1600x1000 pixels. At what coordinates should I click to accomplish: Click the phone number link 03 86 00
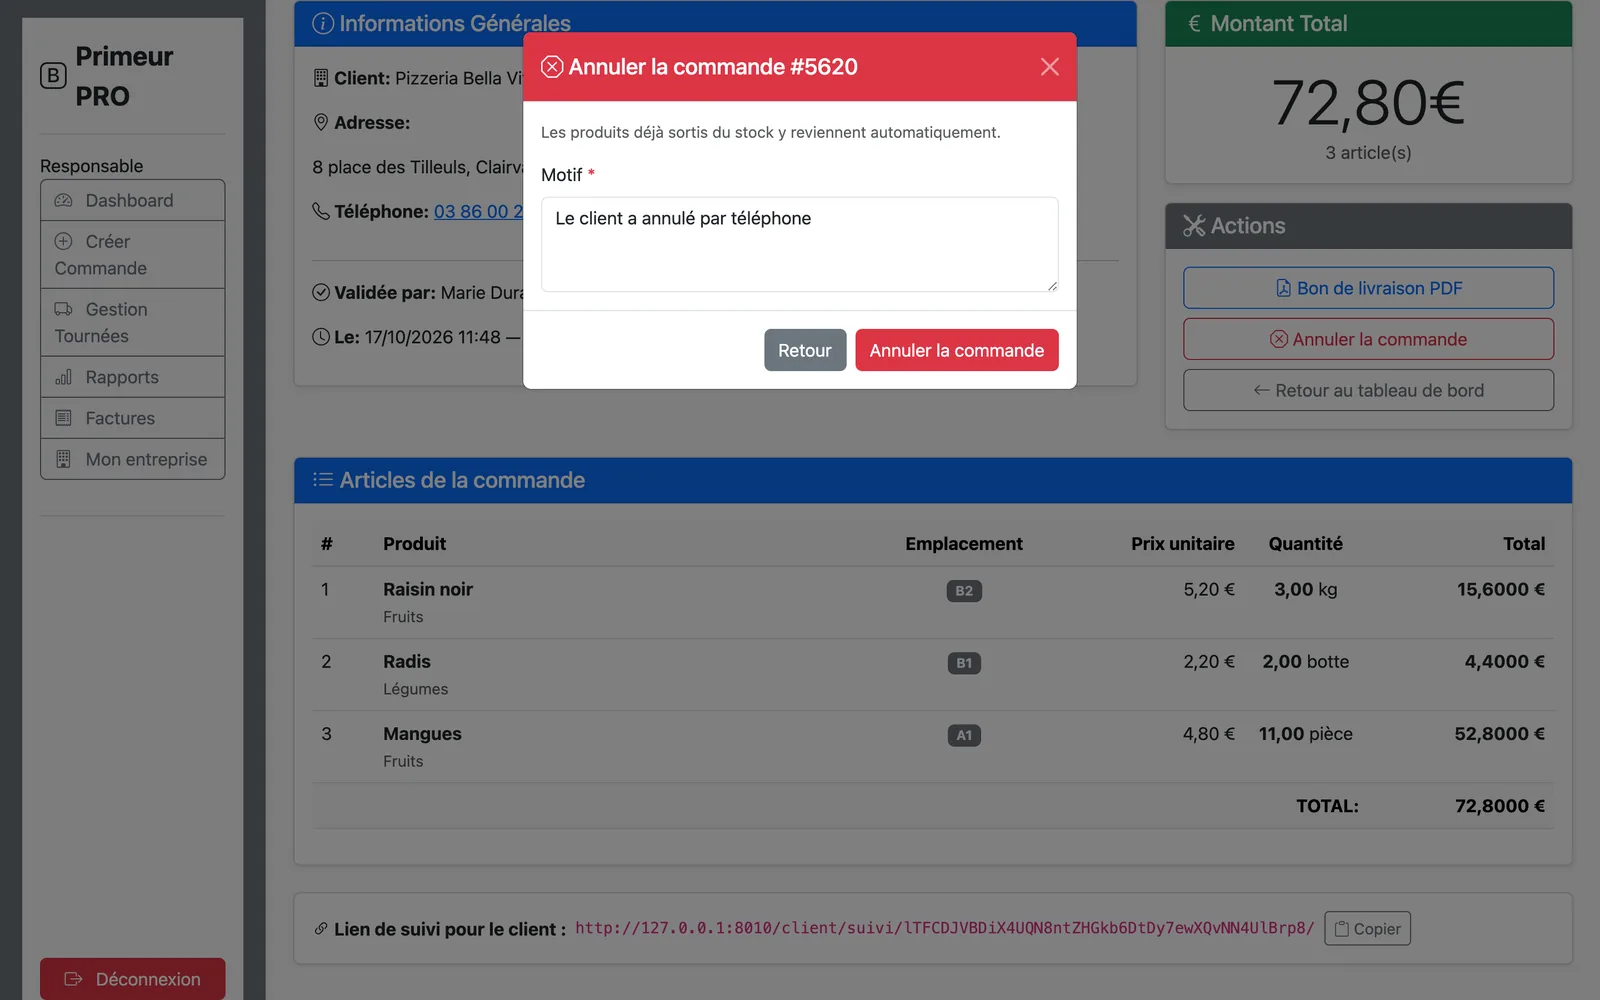tap(478, 211)
